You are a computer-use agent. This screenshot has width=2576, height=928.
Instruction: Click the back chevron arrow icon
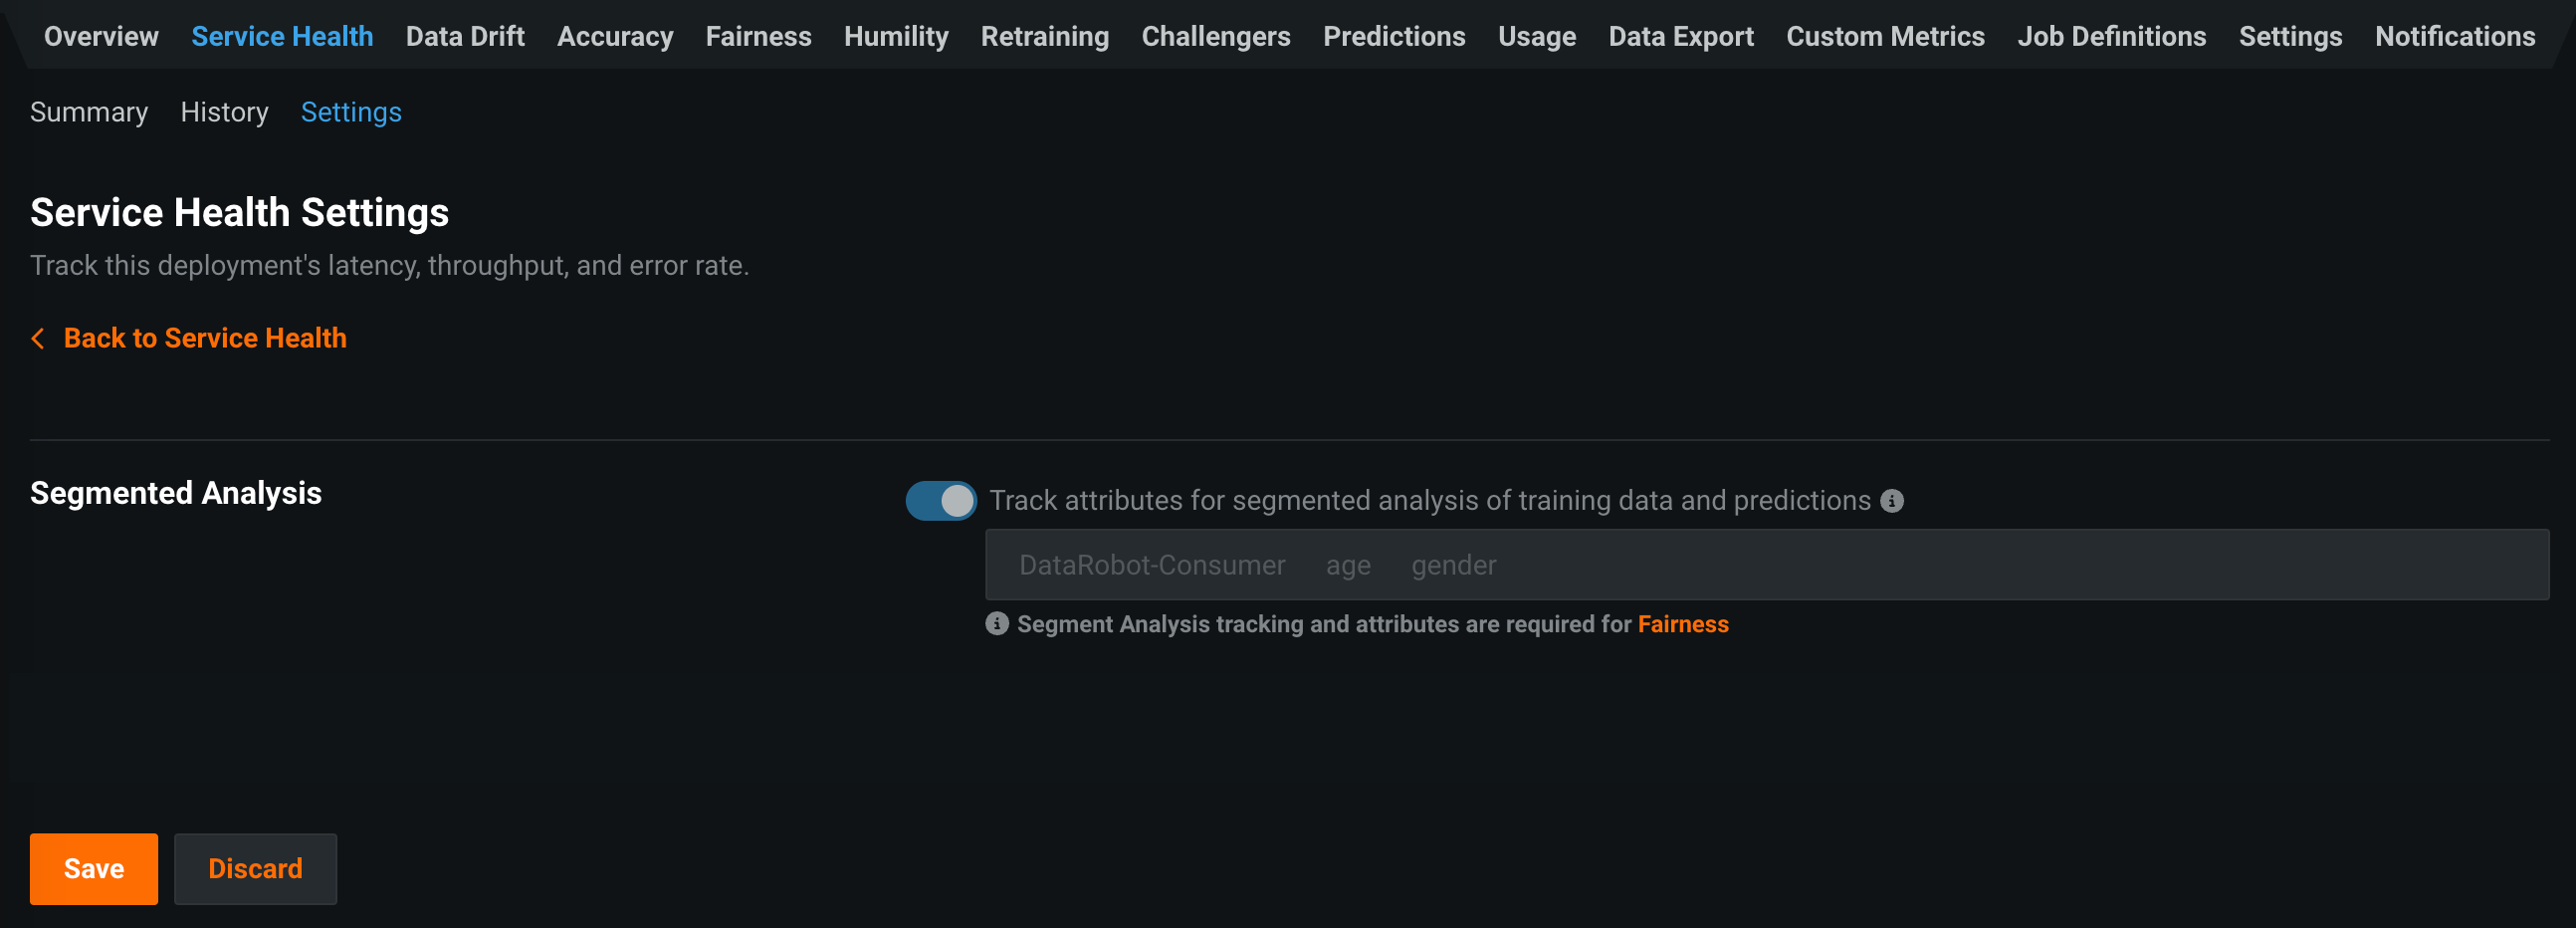coord(38,339)
